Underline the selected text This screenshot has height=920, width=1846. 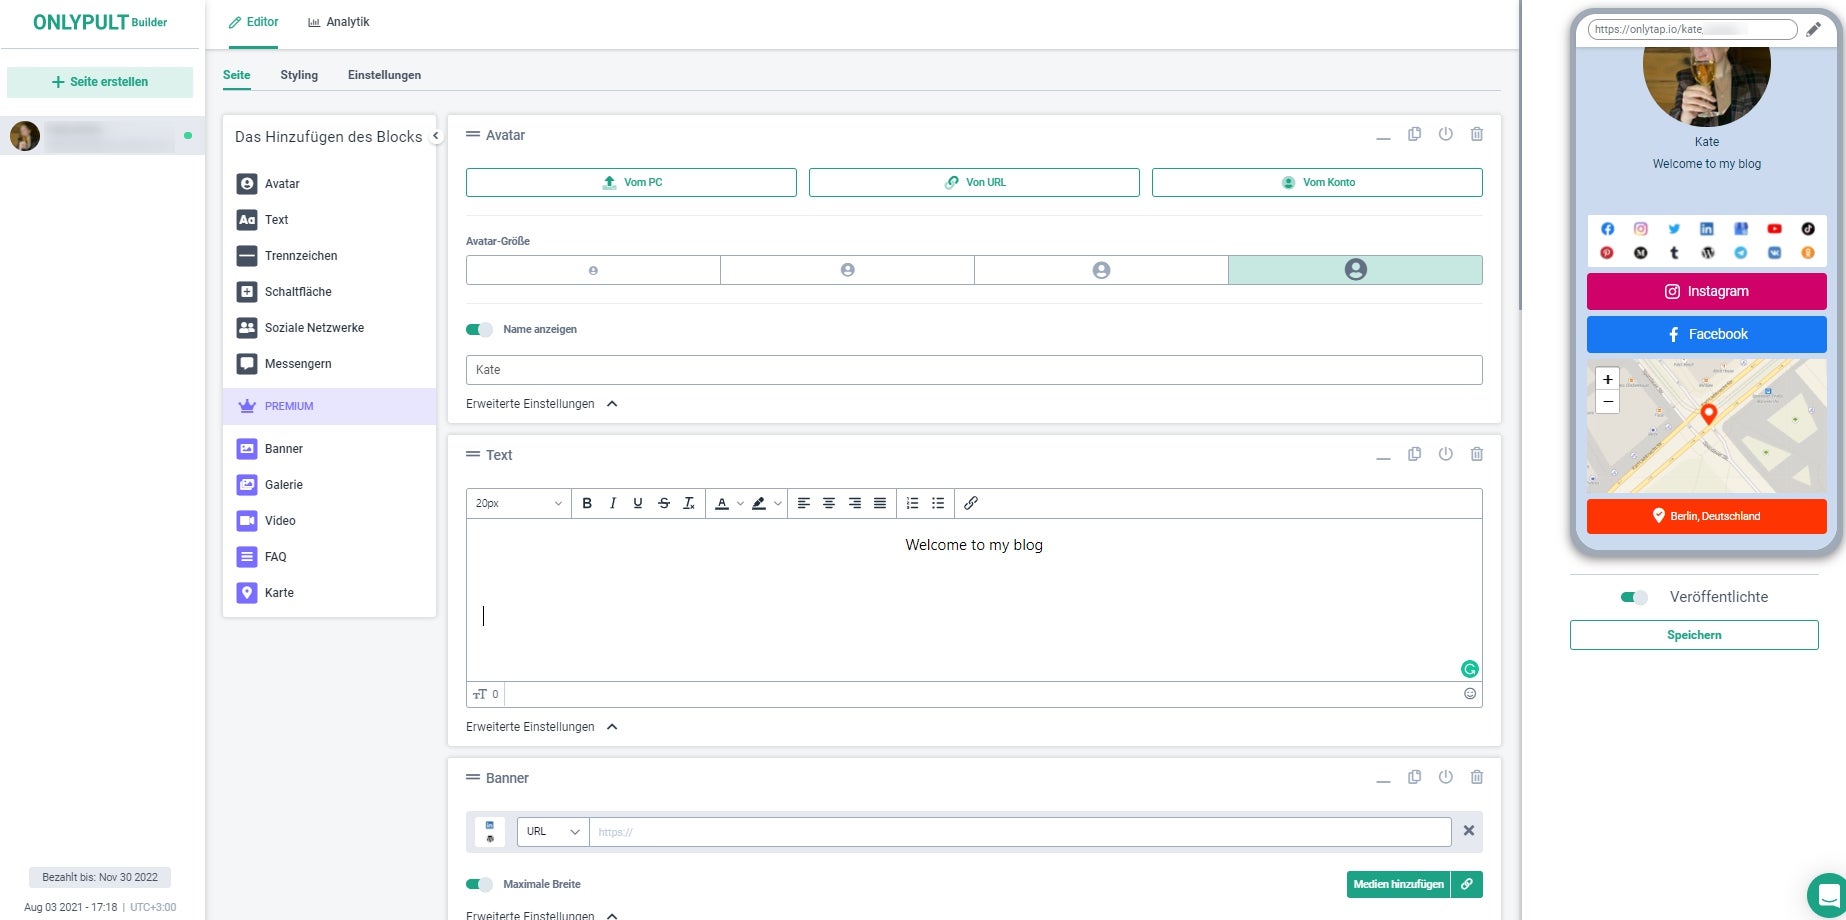click(638, 503)
